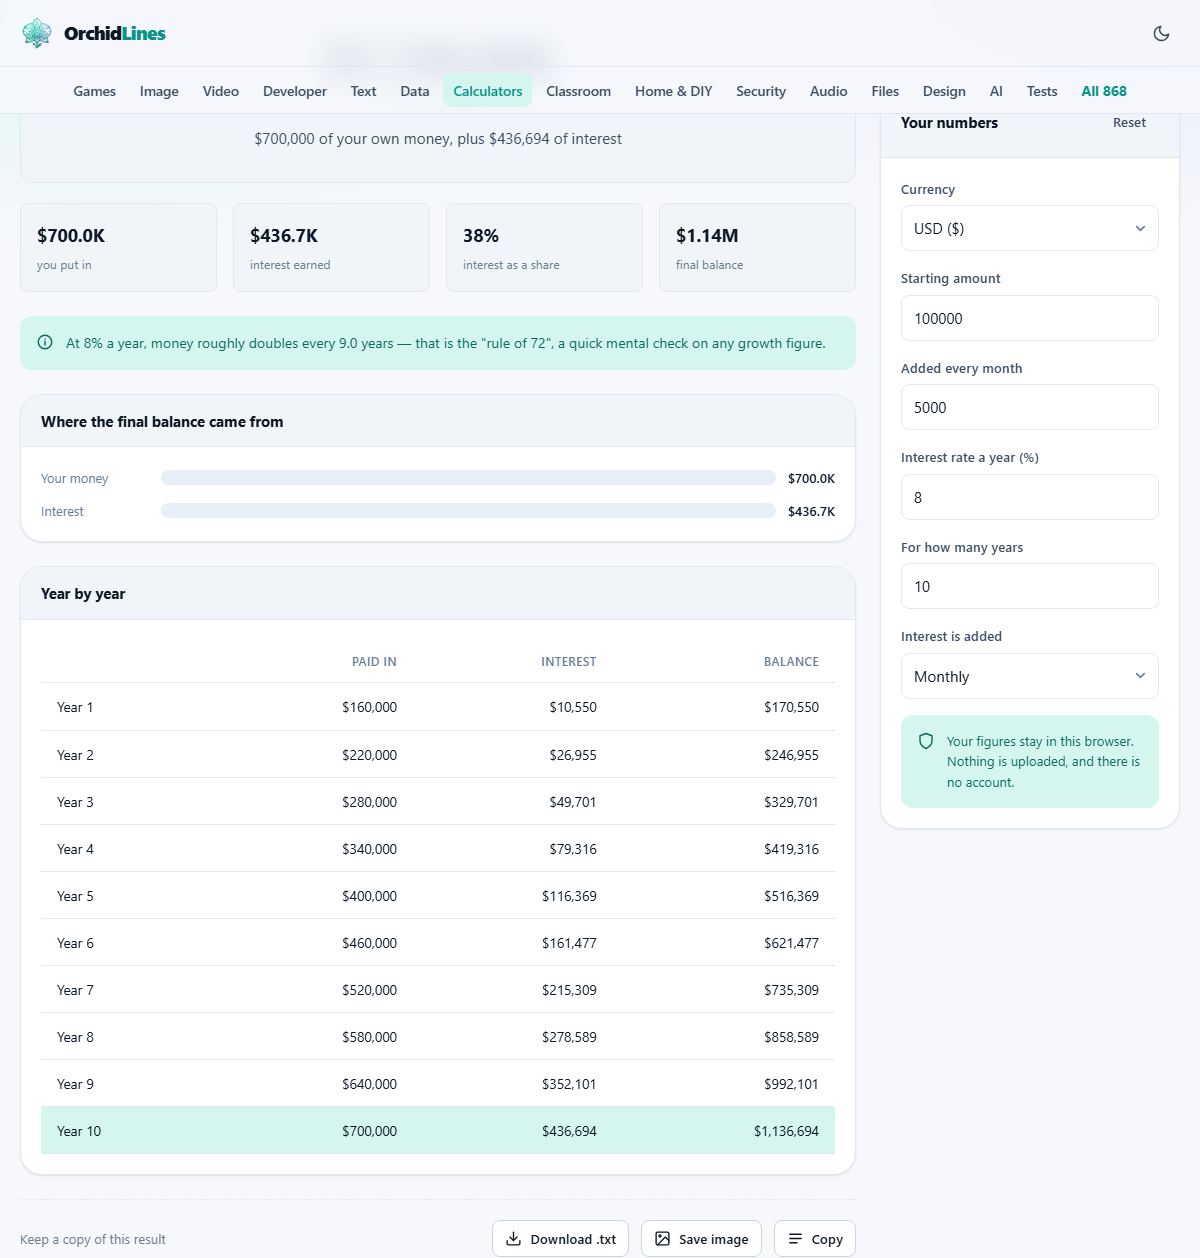Click the Year 2 interest $26,955
This screenshot has width=1200, height=1258.
pos(573,755)
